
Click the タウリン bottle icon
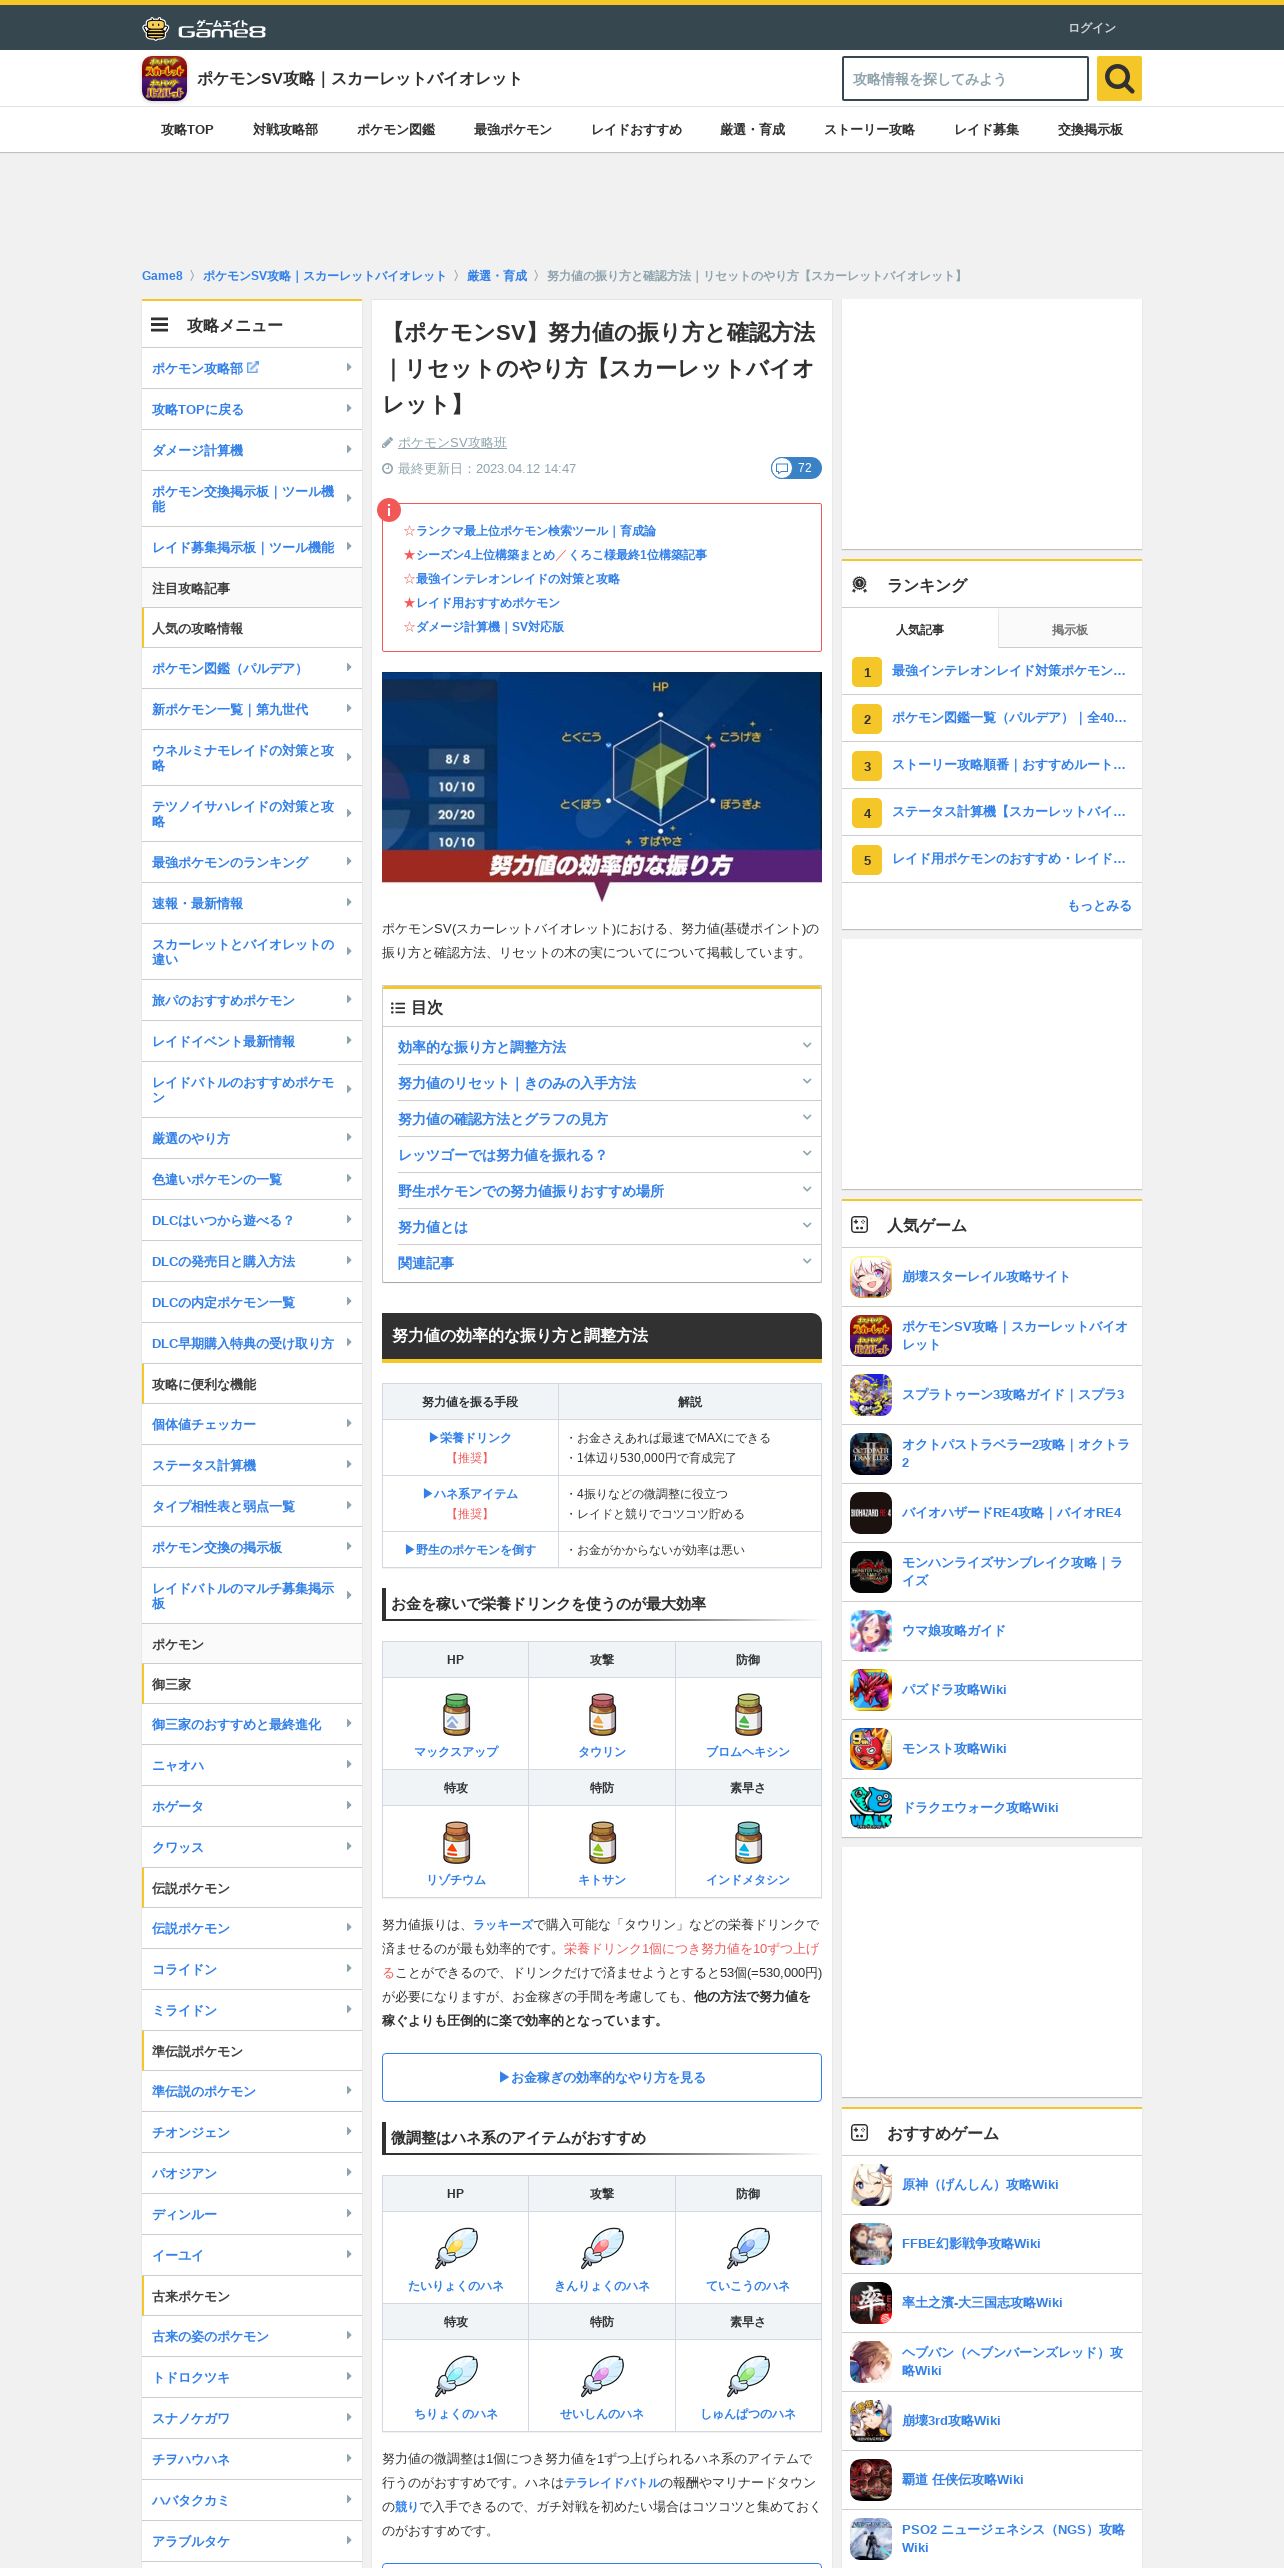click(x=602, y=1715)
